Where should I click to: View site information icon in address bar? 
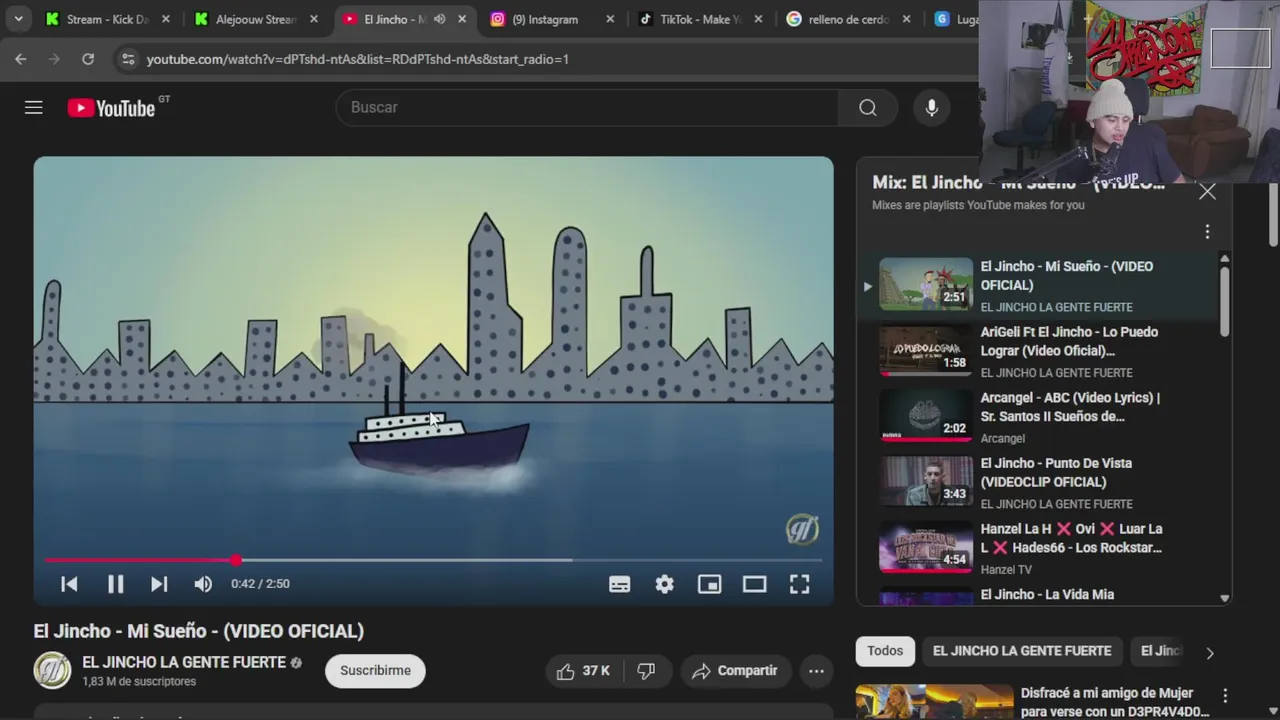tap(127, 59)
